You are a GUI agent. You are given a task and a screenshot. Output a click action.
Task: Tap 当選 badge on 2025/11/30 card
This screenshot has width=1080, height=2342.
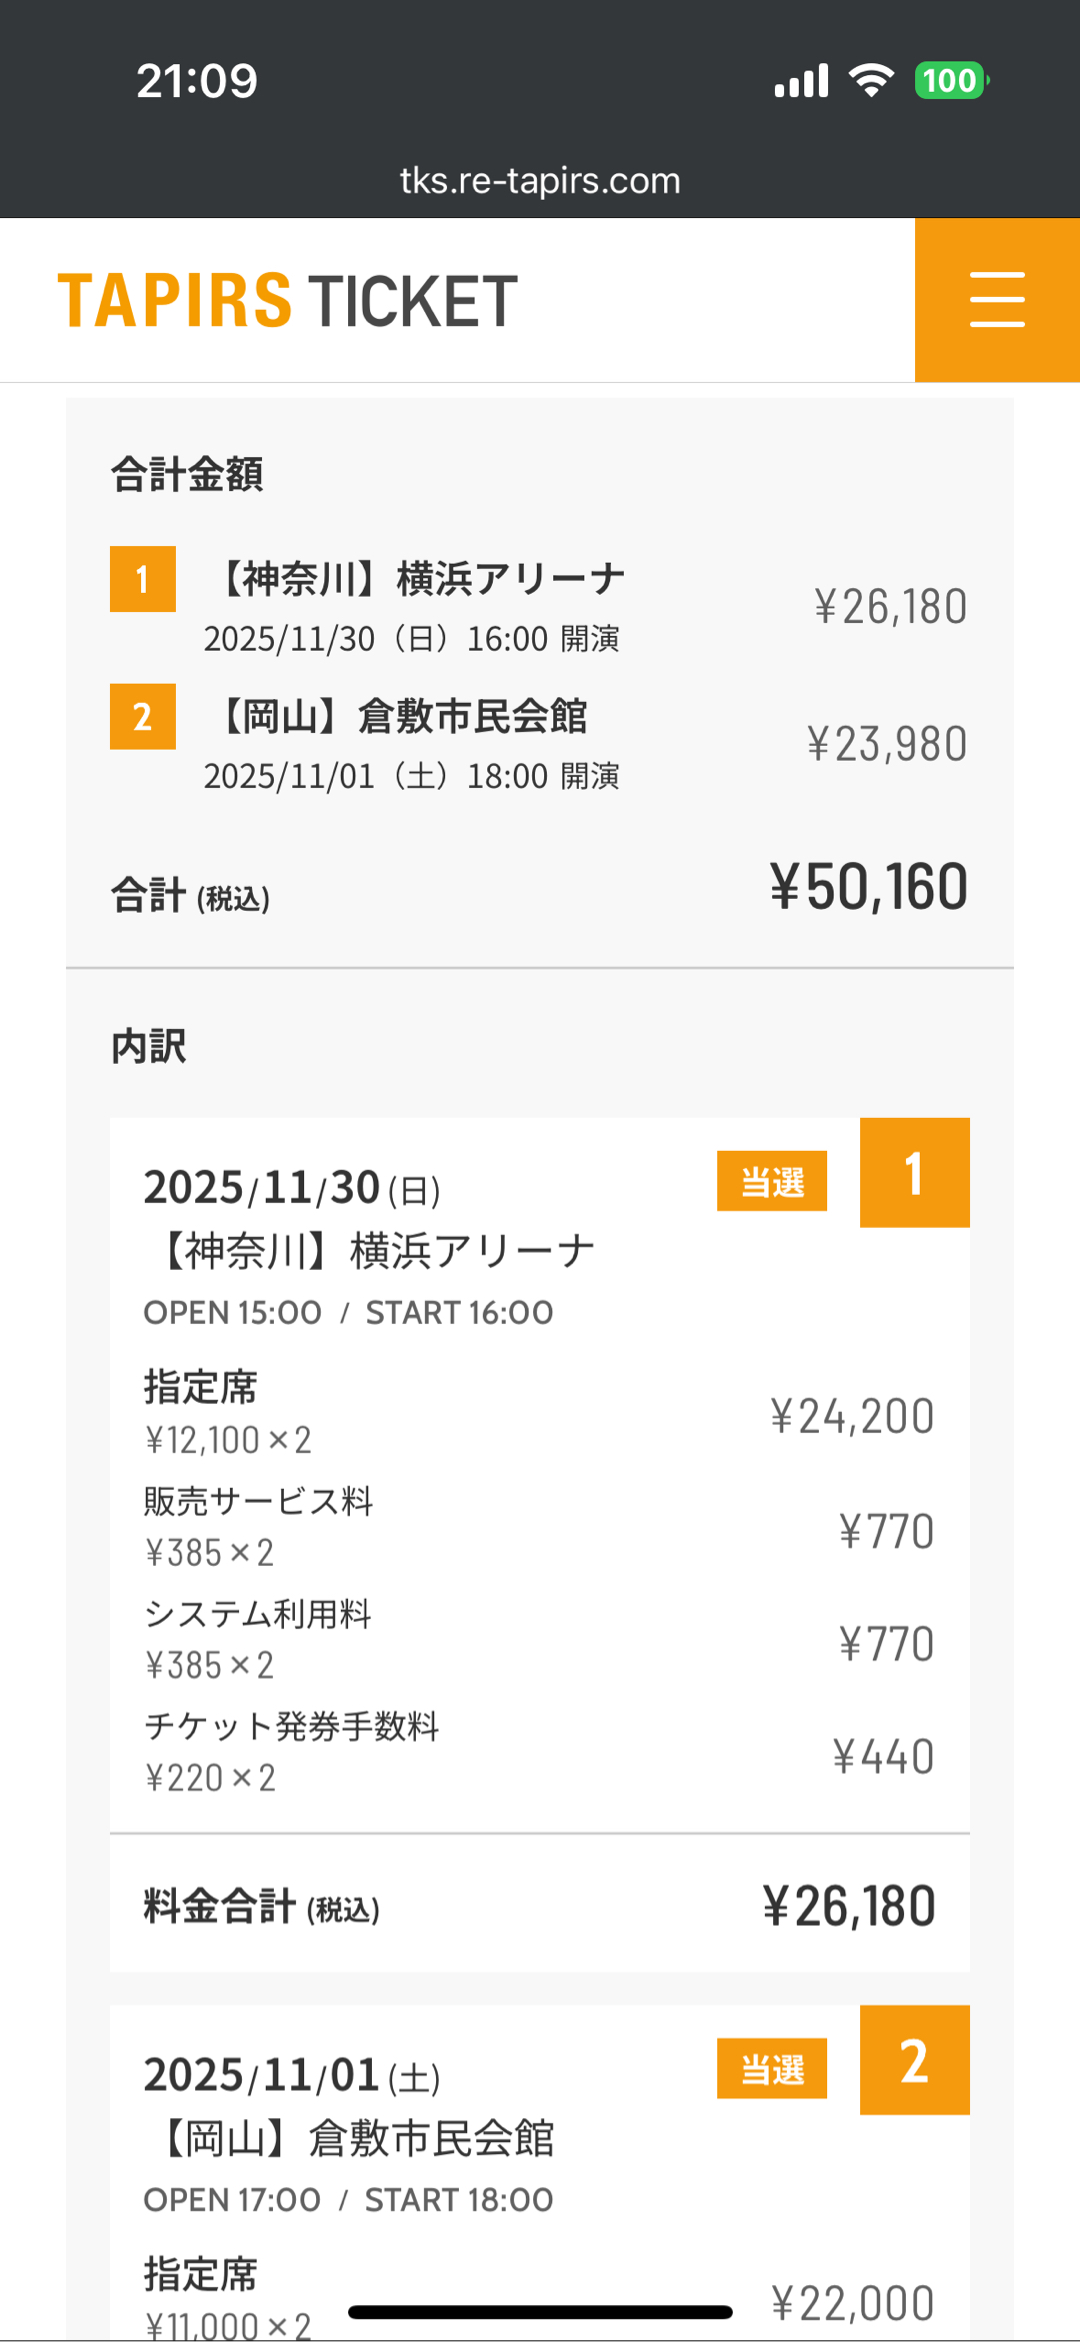(772, 1181)
